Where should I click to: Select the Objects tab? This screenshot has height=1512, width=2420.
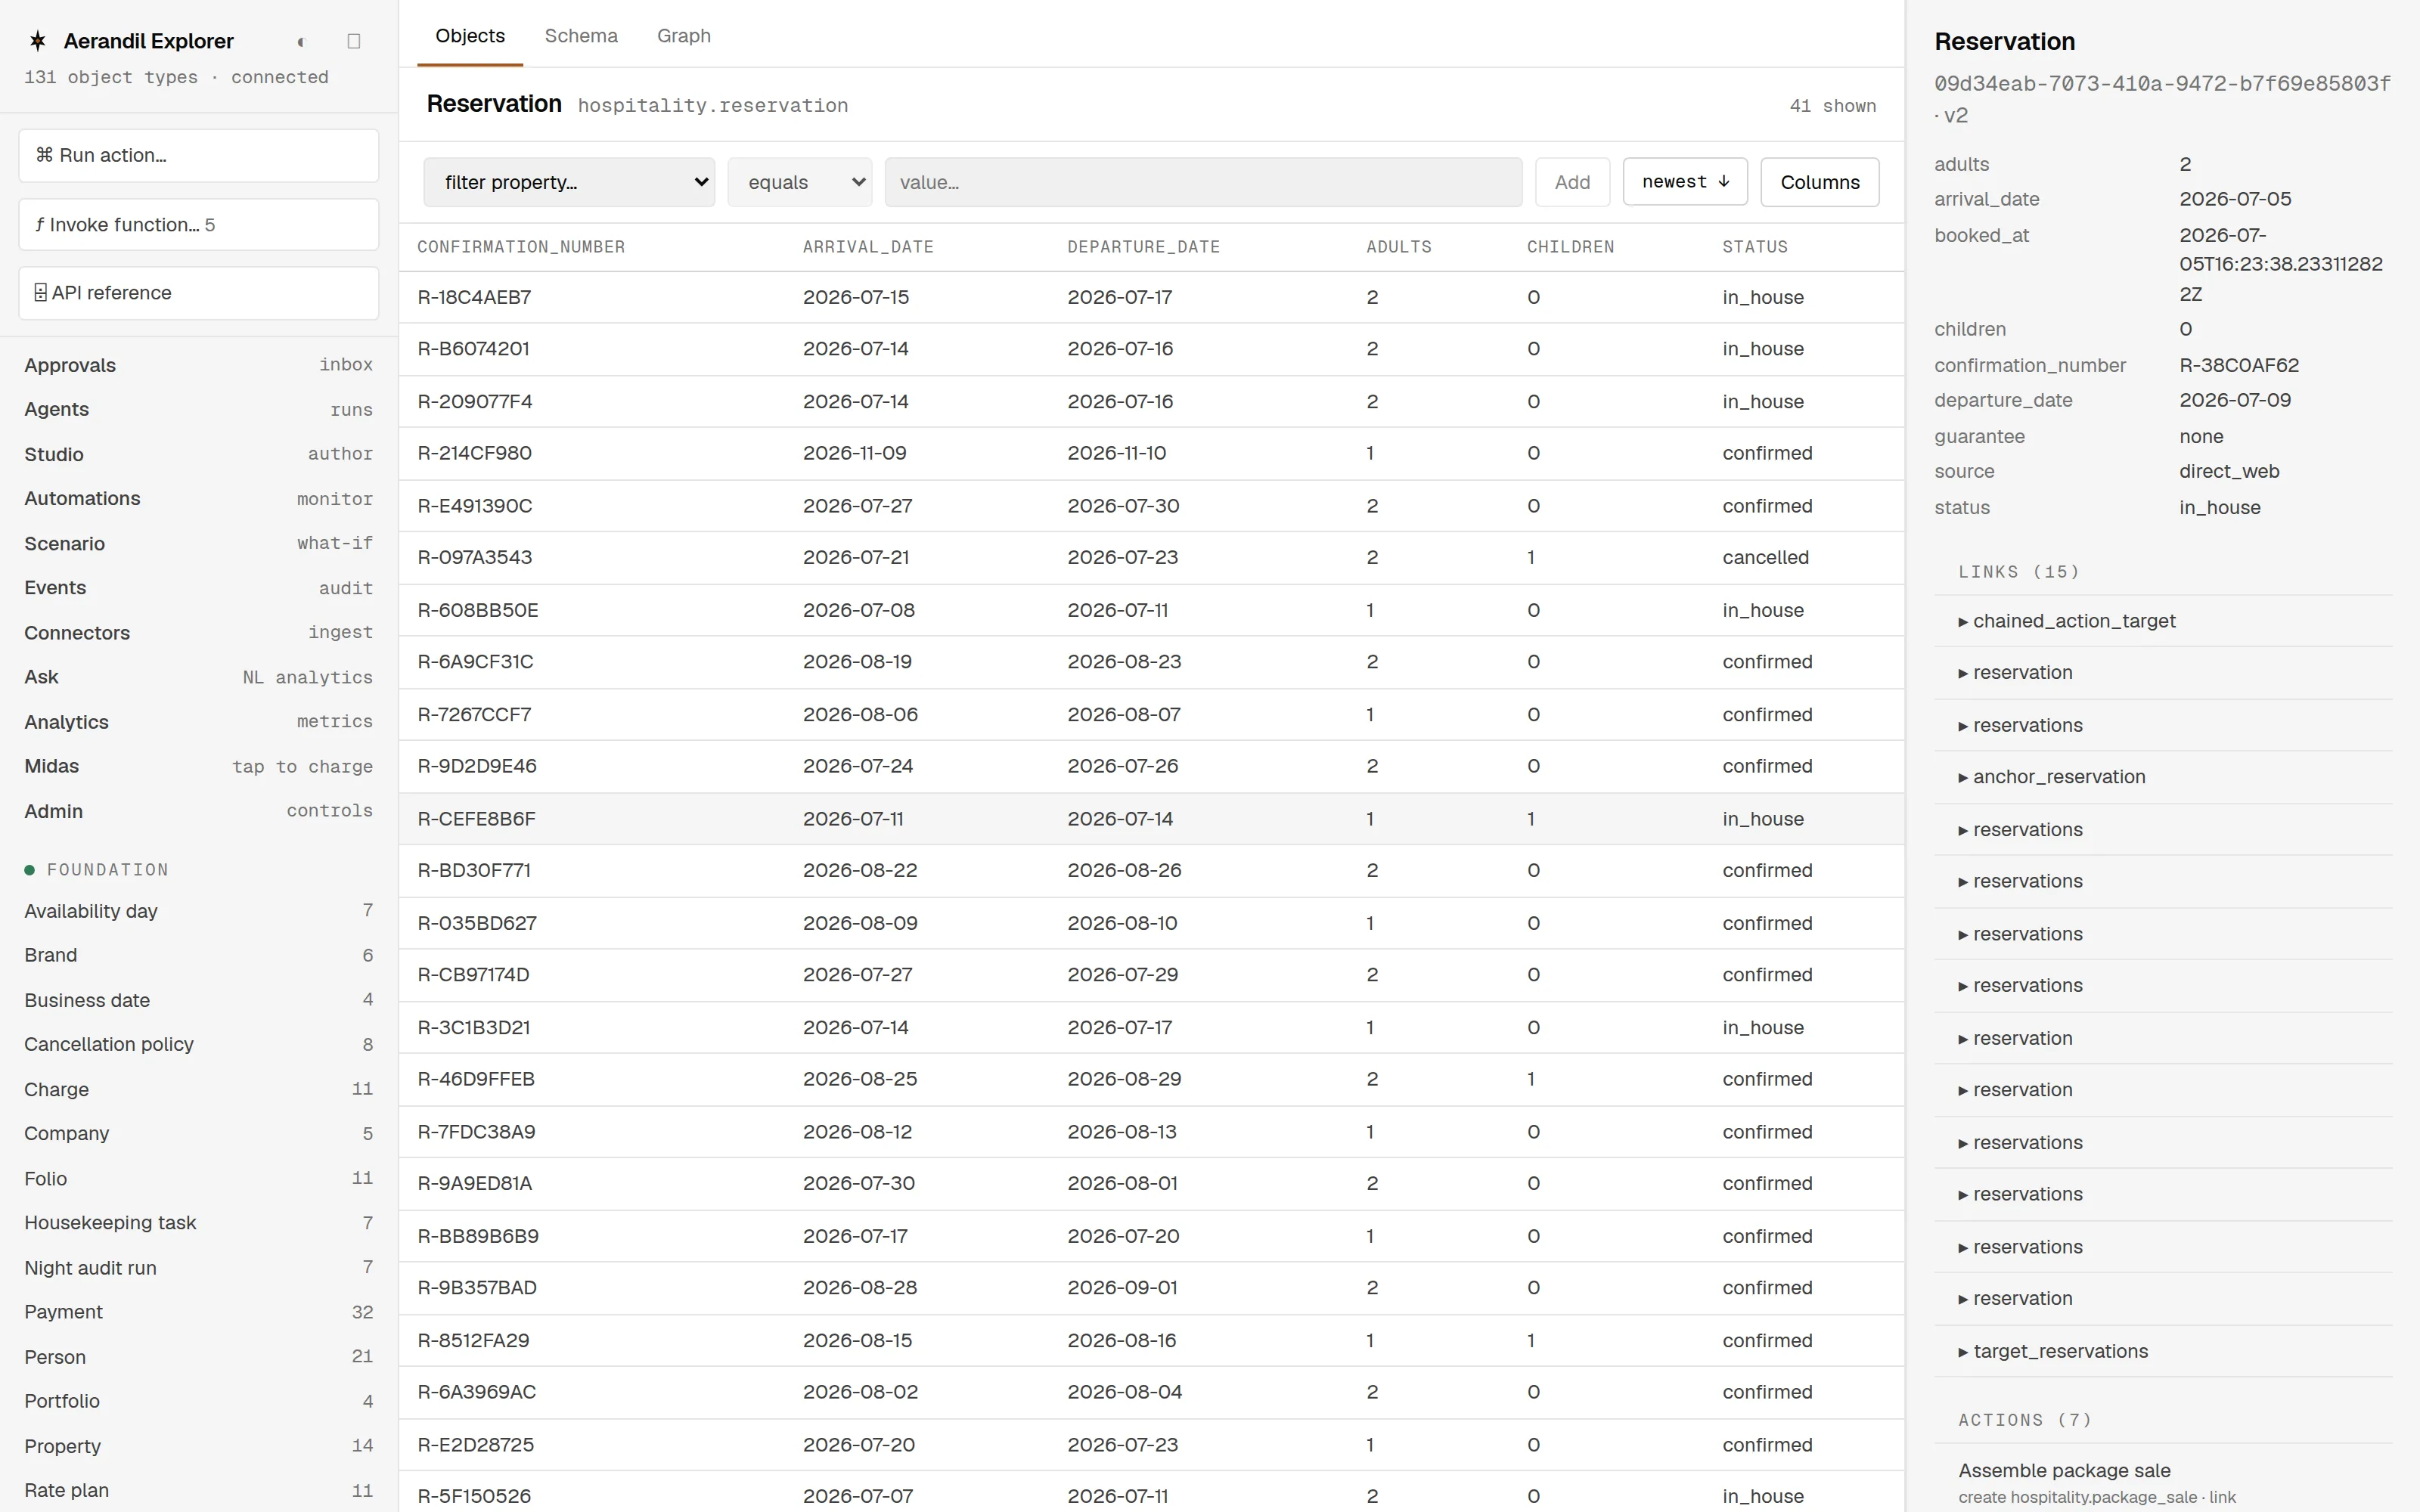[470, 36]
